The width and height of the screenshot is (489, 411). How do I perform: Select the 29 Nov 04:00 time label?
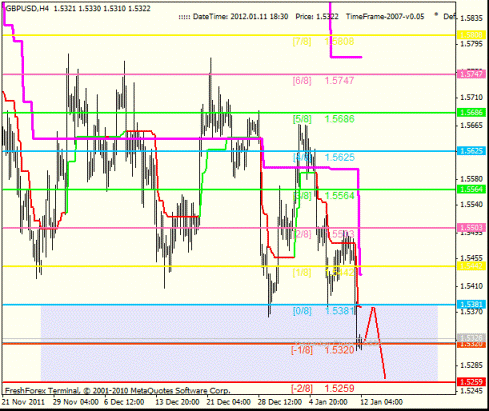coord(76,402)
